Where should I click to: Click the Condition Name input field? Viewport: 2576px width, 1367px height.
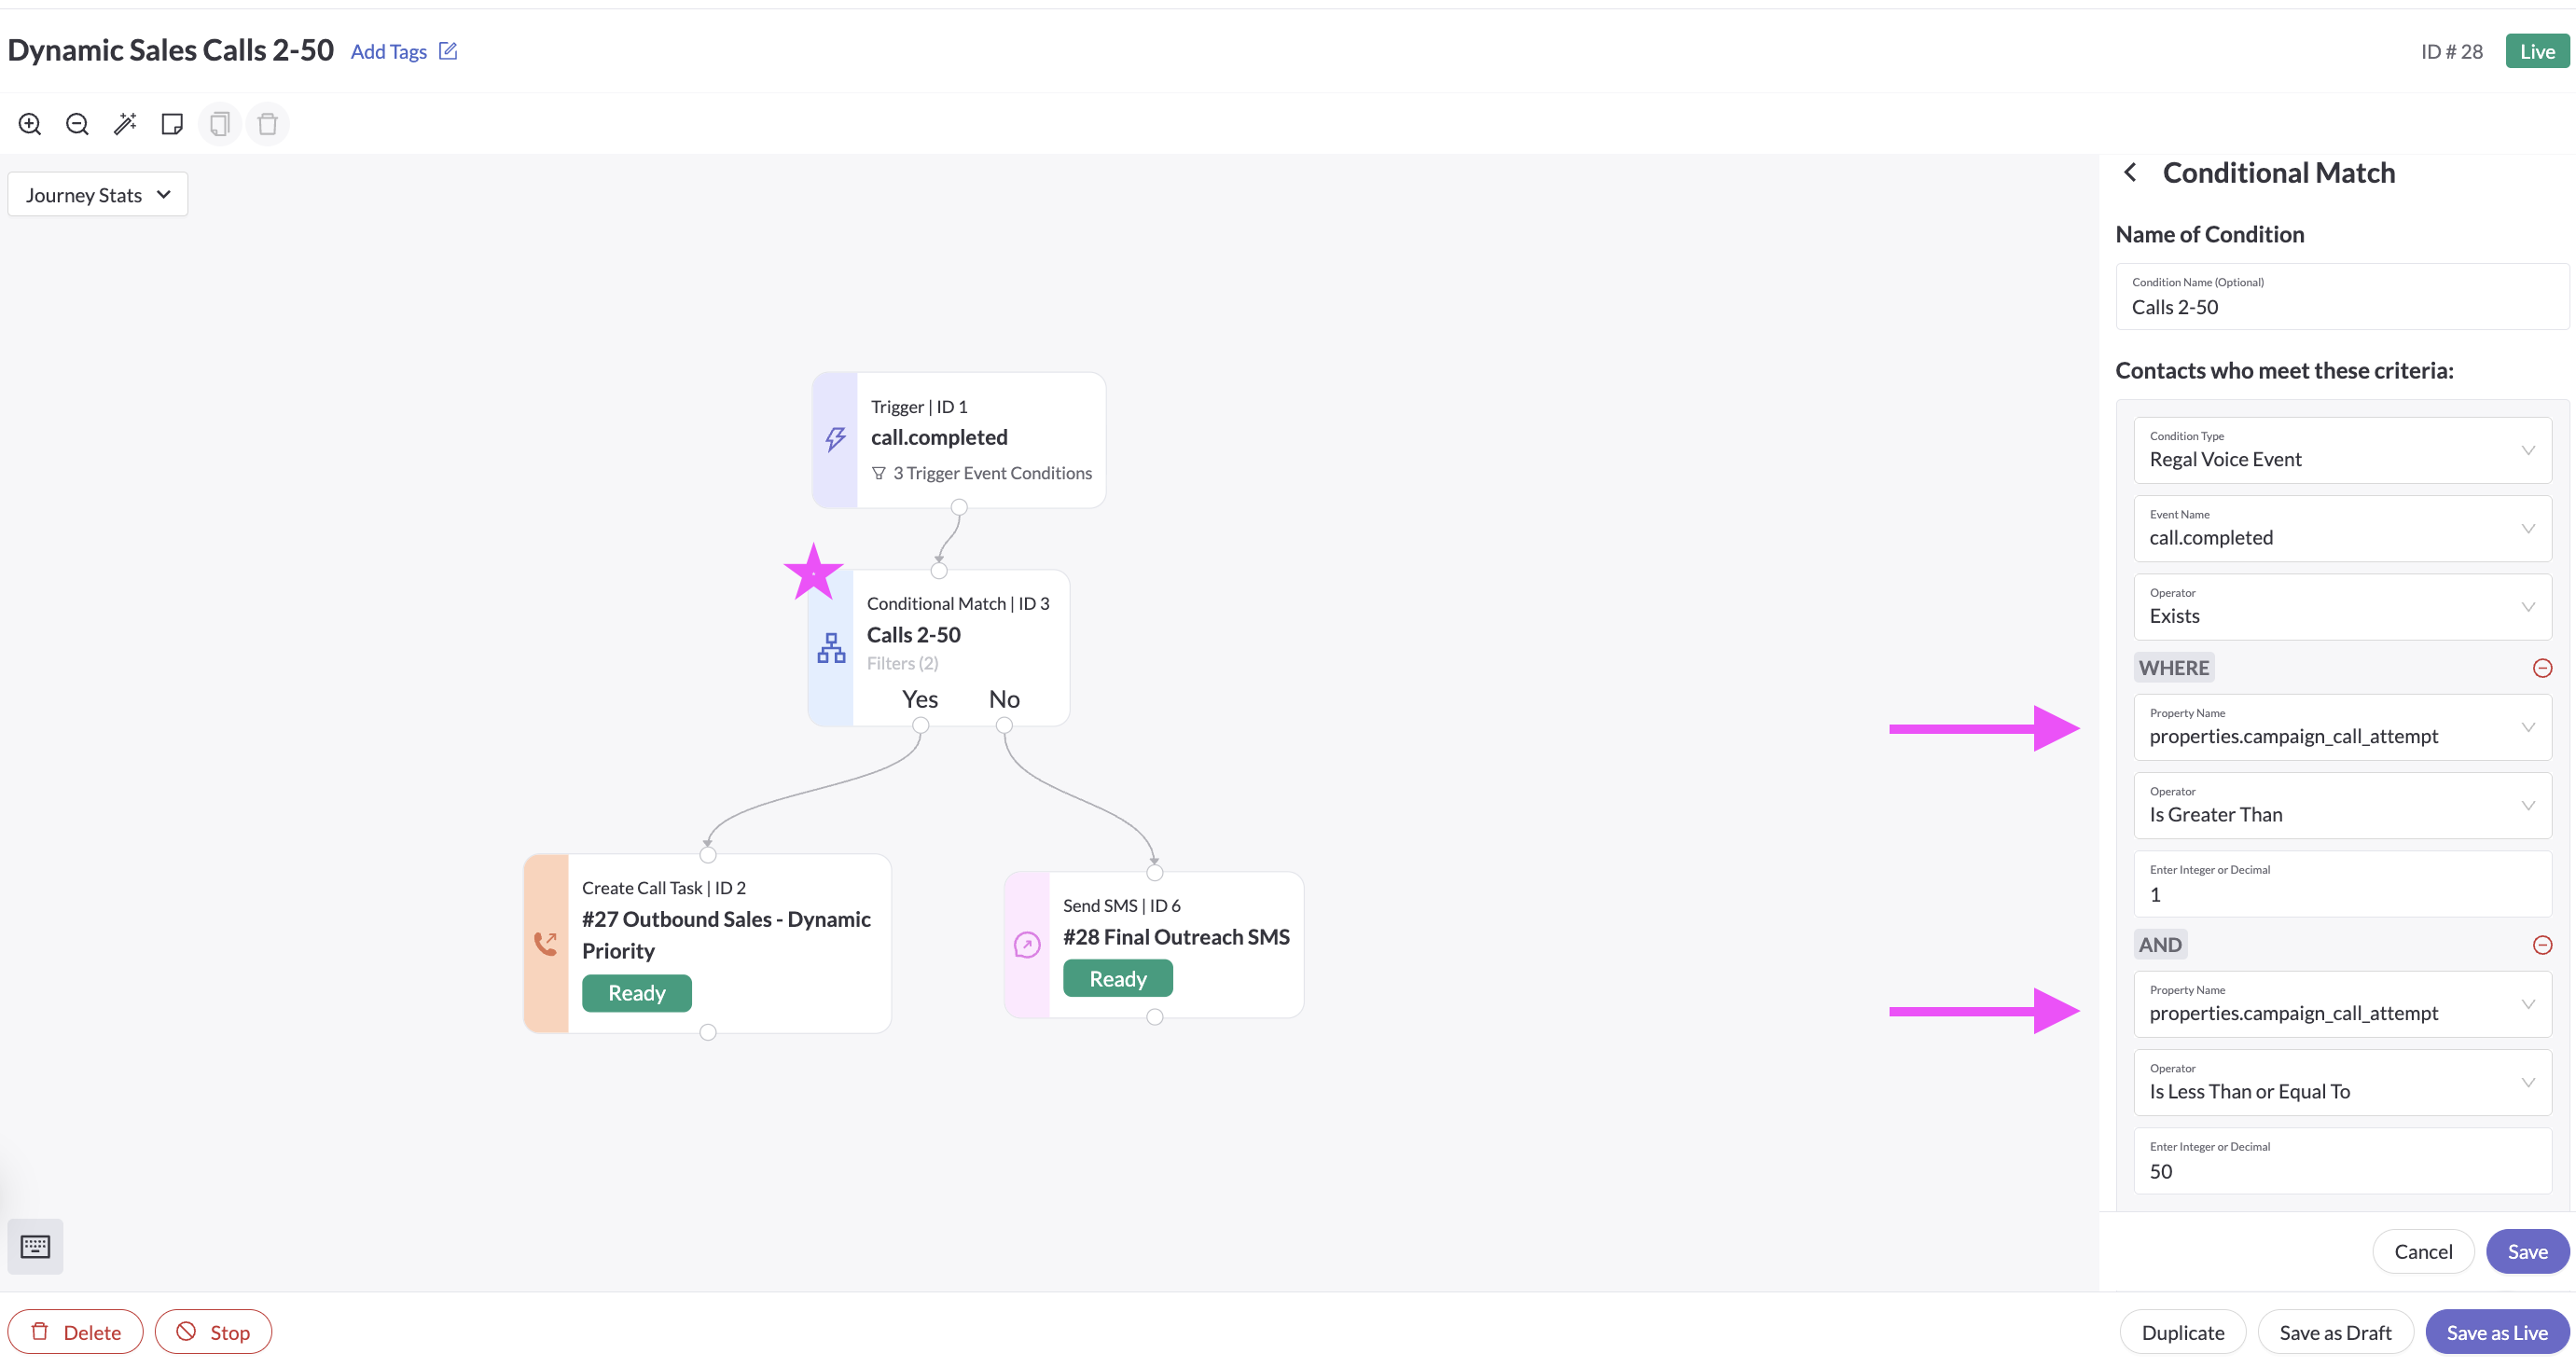[x=2340, y=306]
